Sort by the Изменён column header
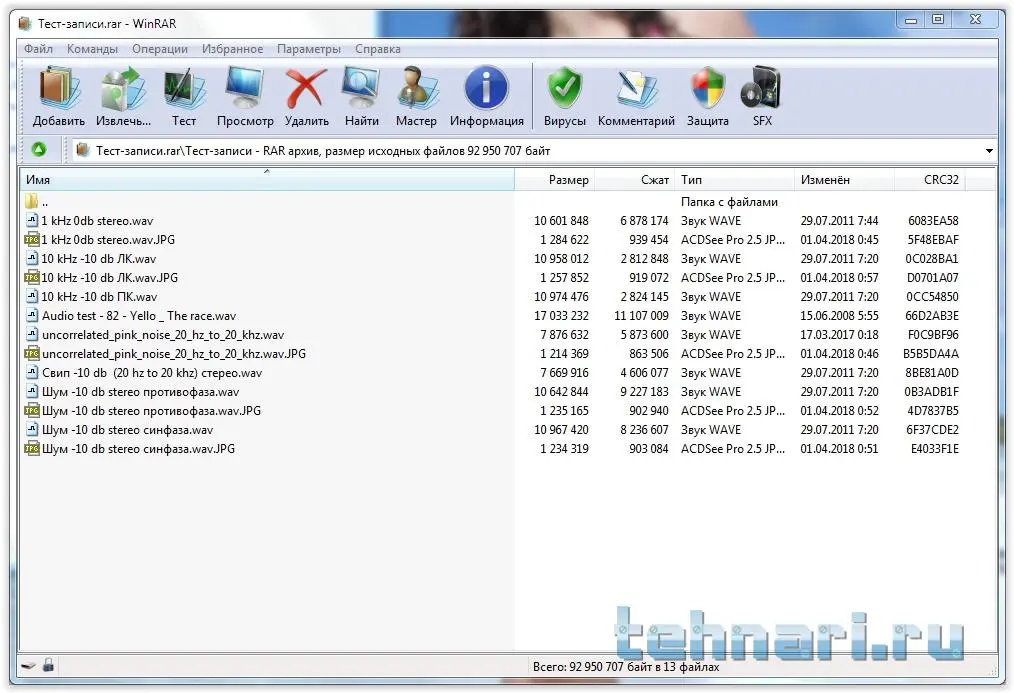Screen dimensions: 1014x693 pos(844,180)
